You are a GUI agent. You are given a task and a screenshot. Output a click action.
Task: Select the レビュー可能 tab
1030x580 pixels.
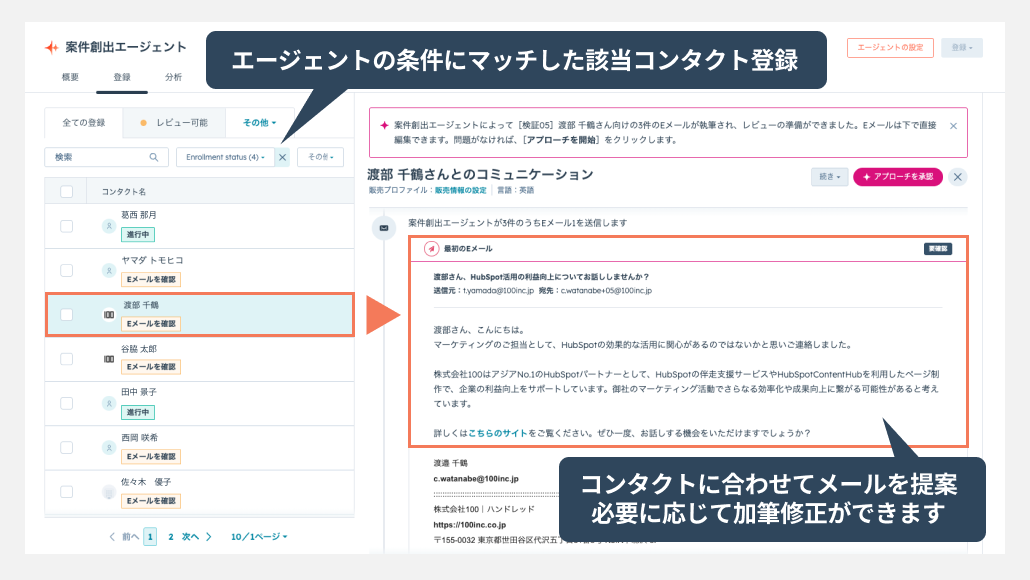(x=175, y=123)
